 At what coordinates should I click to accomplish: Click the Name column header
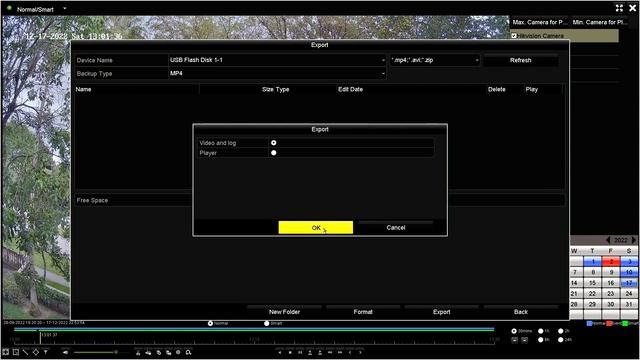[83, 89]
